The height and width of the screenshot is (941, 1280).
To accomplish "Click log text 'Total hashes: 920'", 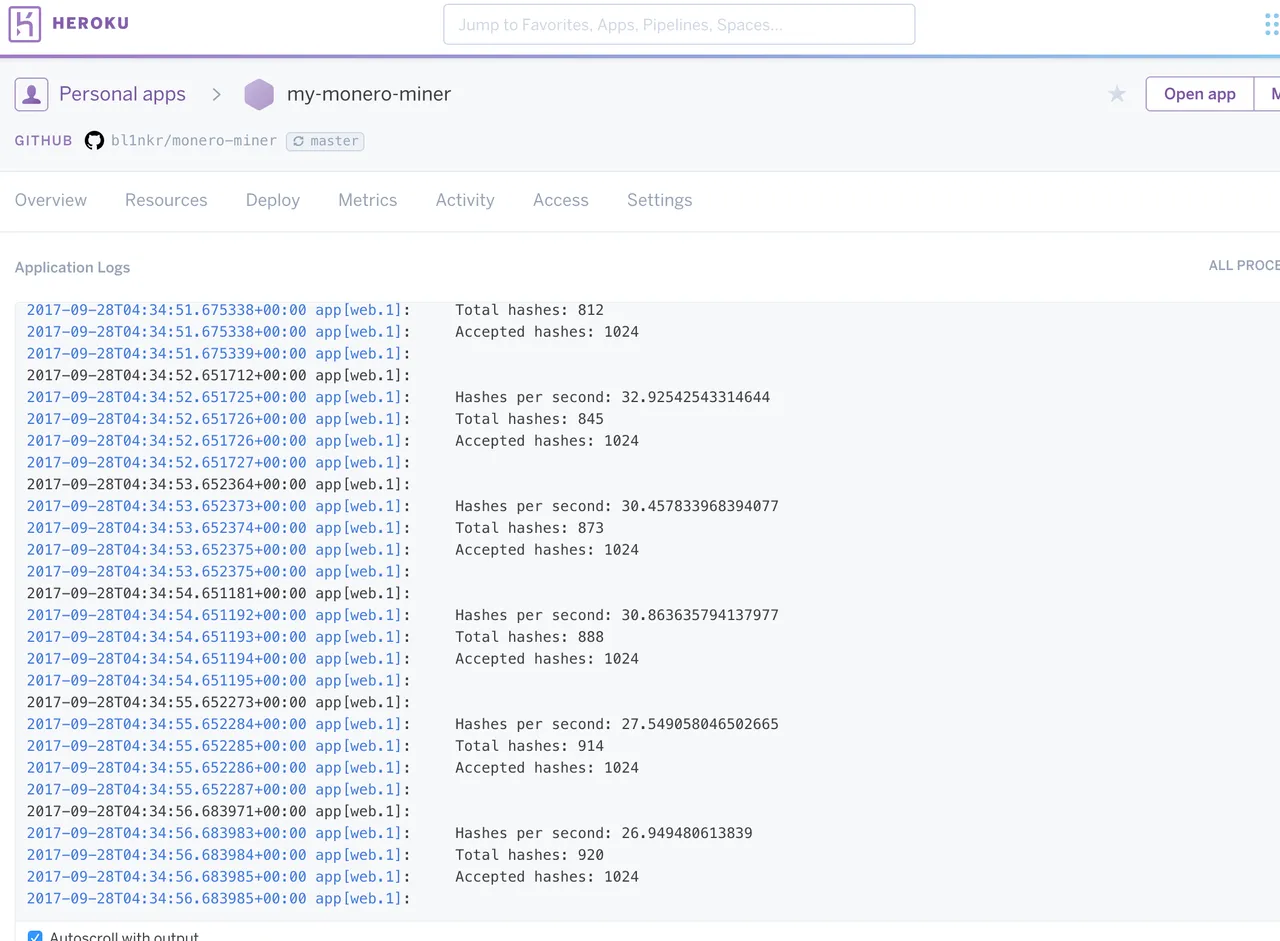I will [529, 855].
